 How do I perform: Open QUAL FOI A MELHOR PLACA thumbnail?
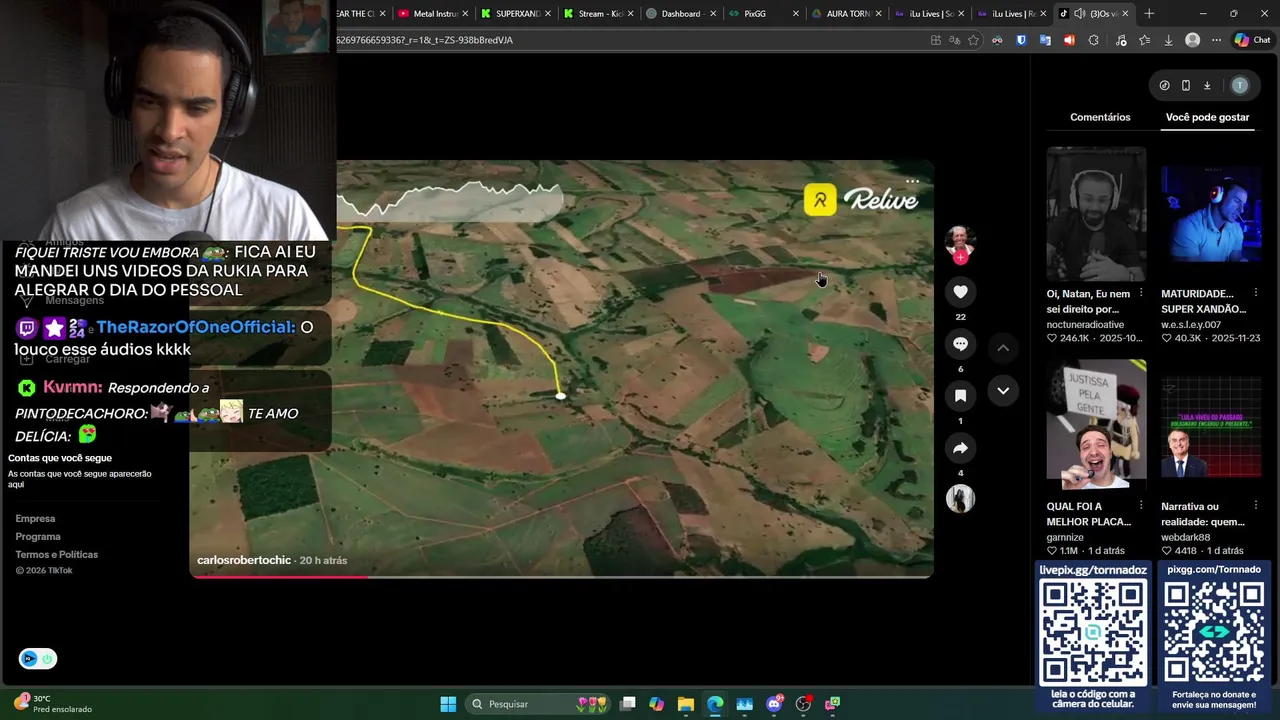1096,427
